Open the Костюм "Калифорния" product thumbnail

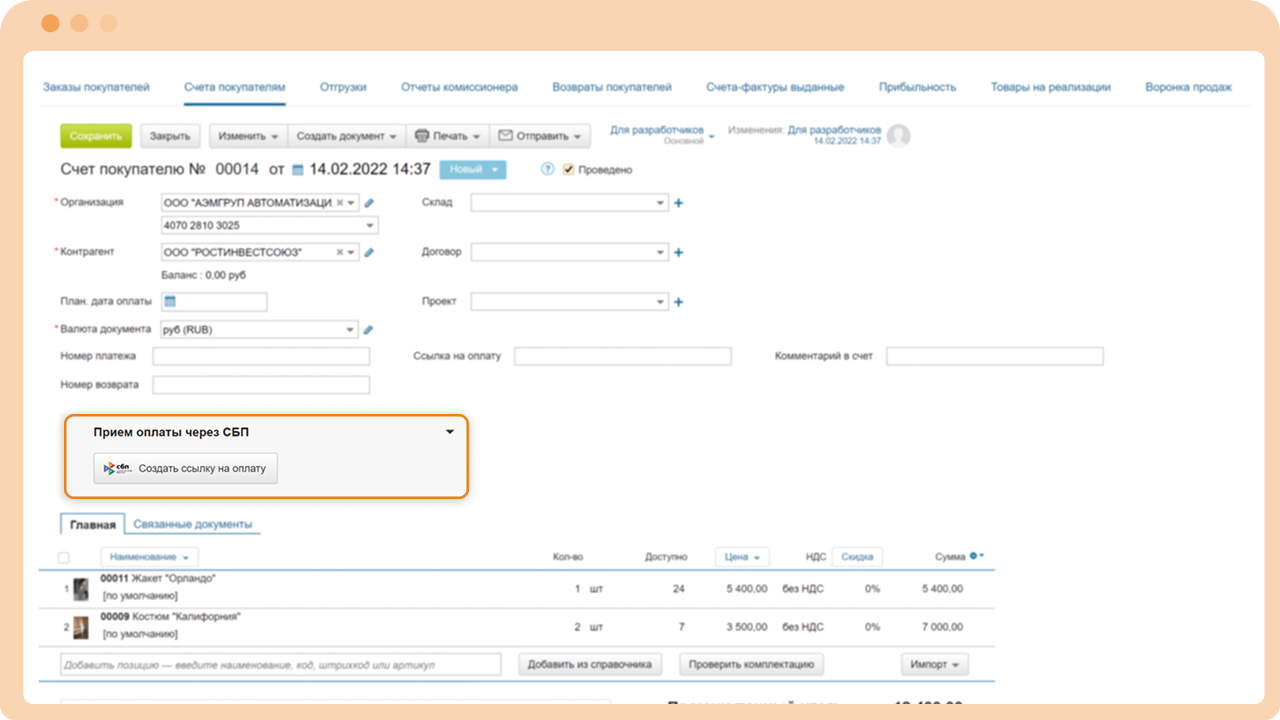81,627
